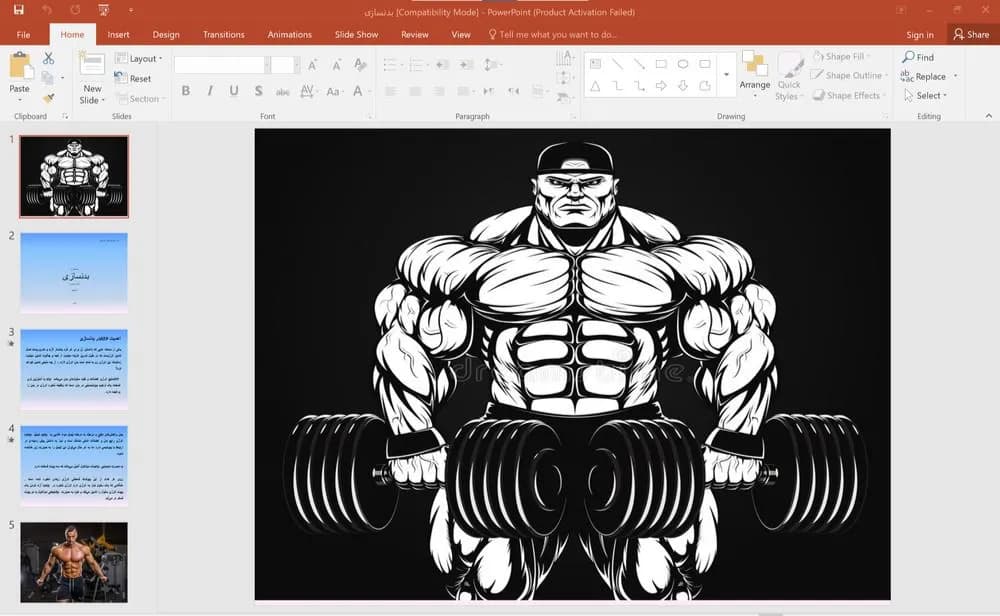1000x616 pixels.
Task: Collapse the ribbon with the chevron arrow
Action: [989, 116]
